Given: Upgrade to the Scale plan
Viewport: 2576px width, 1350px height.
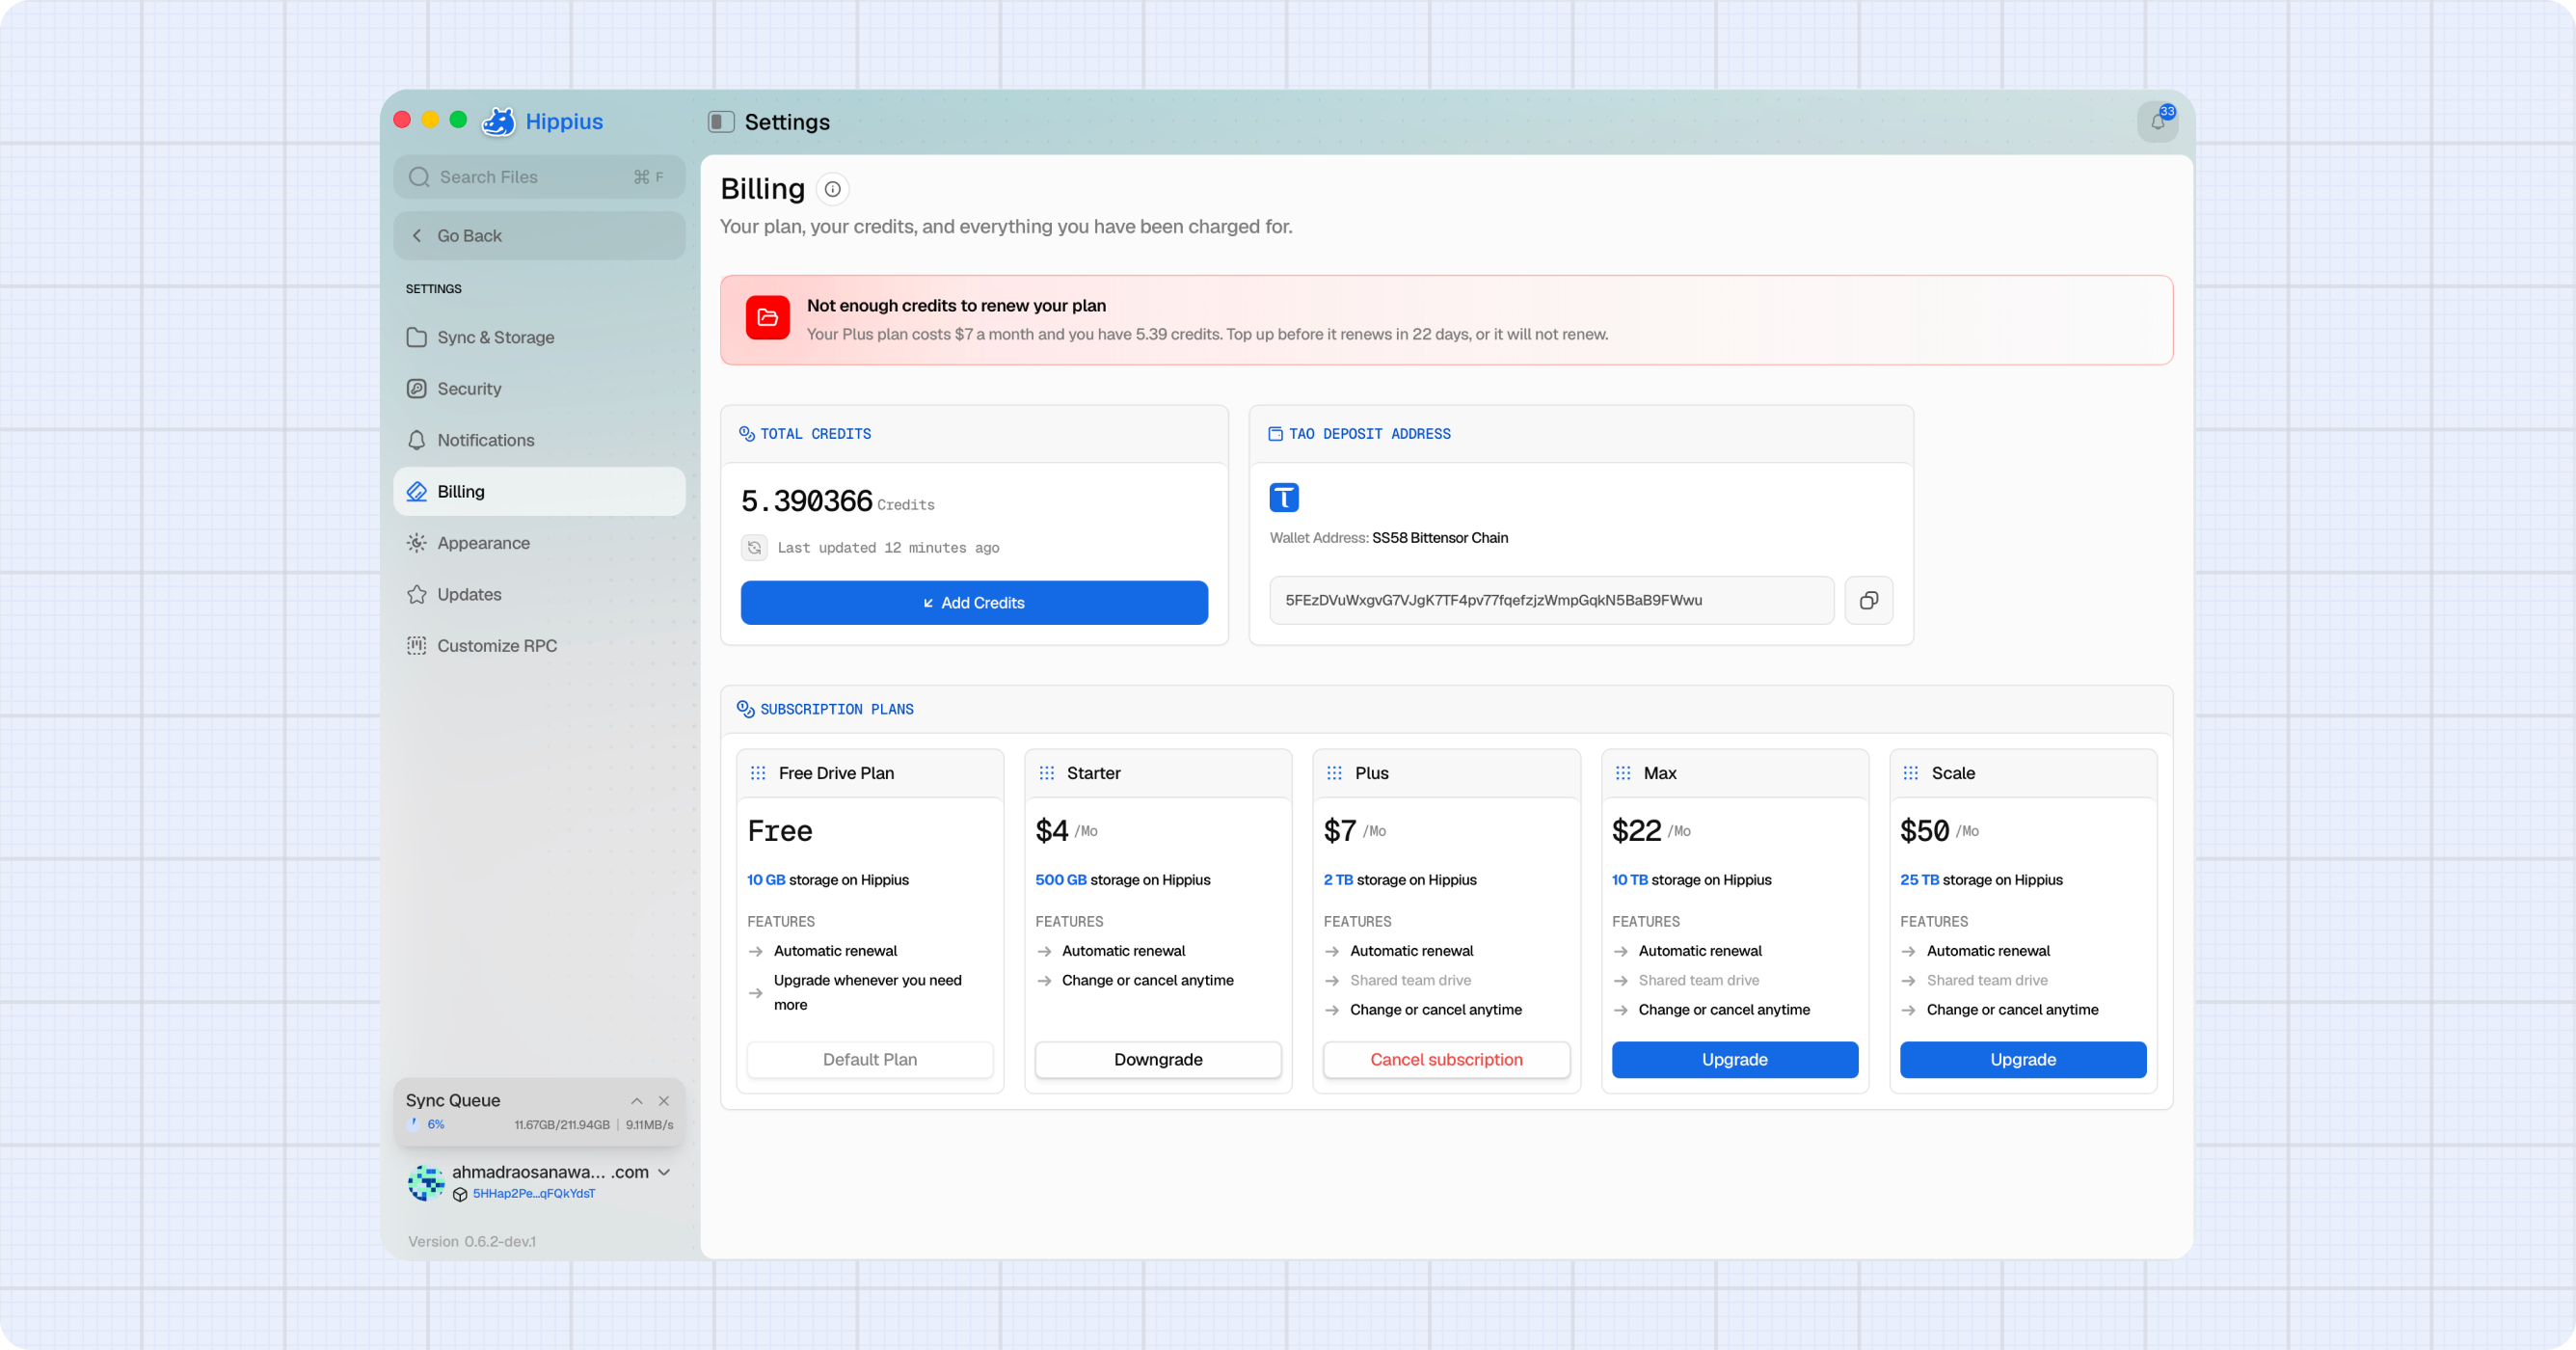Looking at the screenshot, I should point(2023,1060).
